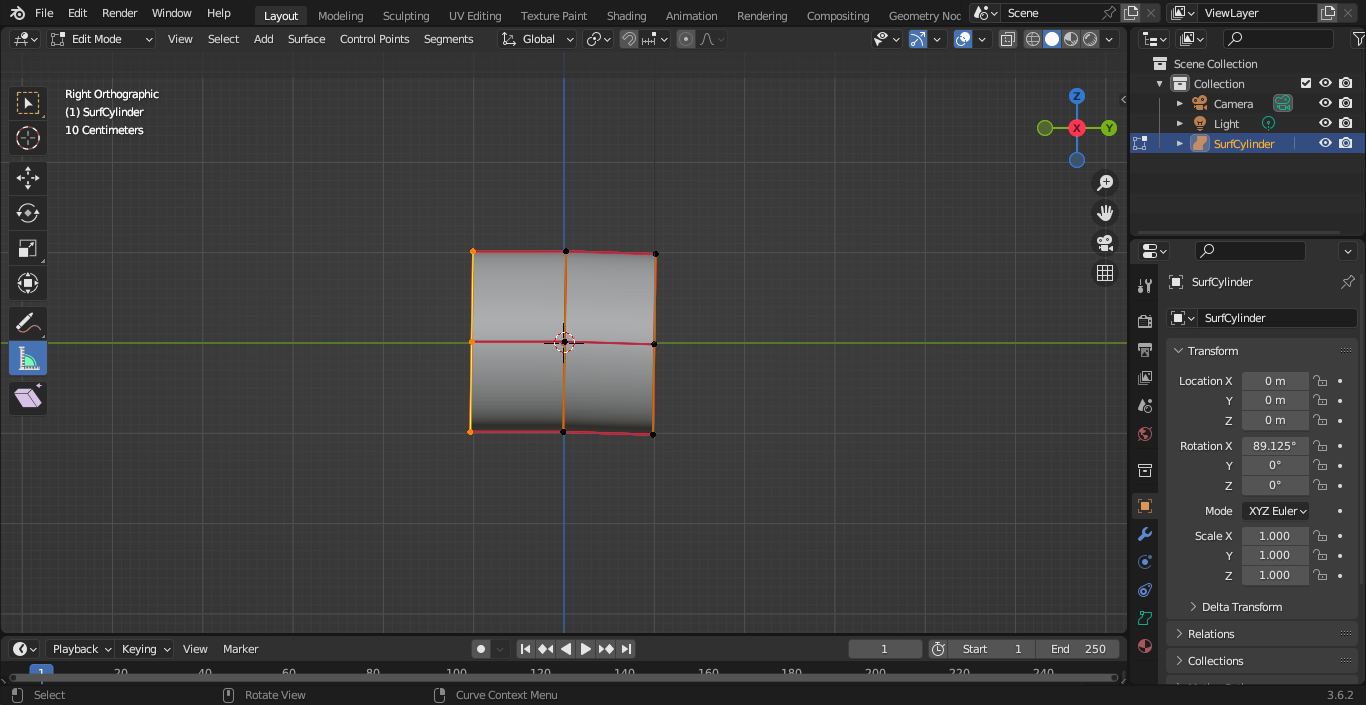This screenshot has width=1366, height=705.
Task: Open the Physics properties tab
Action: coord(1145,562)
